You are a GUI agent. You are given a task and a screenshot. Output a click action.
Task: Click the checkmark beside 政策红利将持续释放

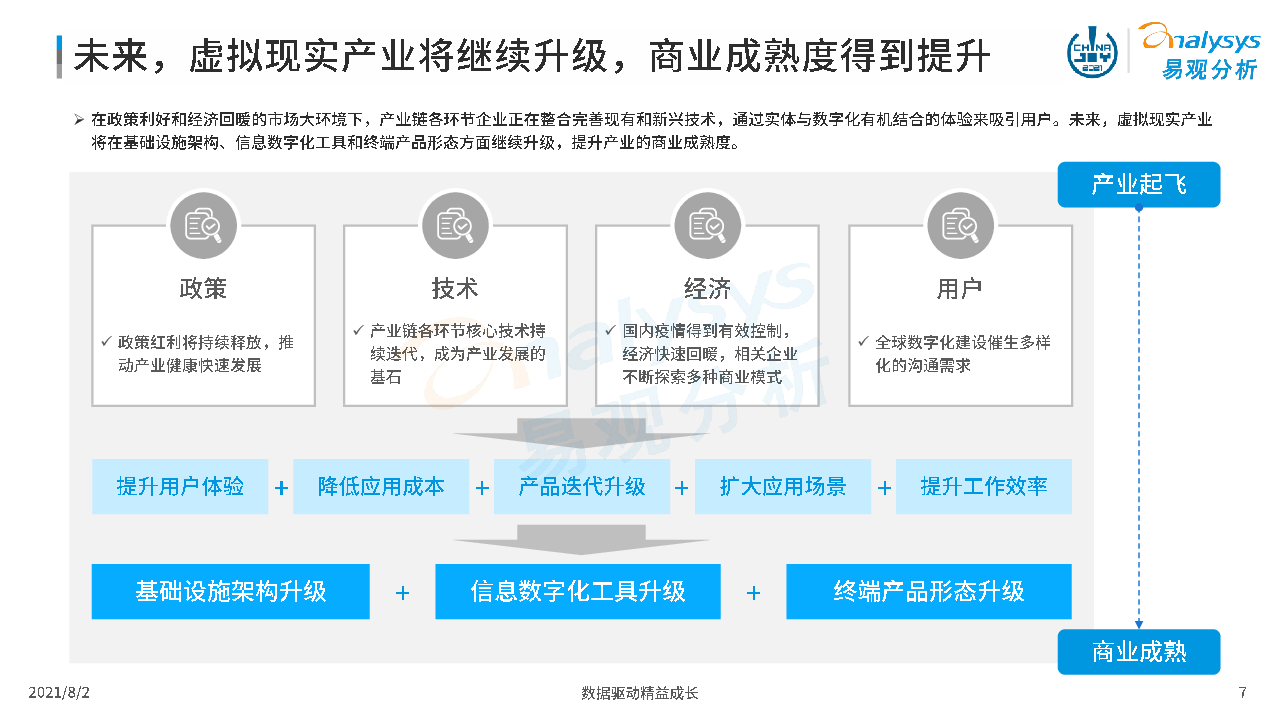[x=107, y=342]
